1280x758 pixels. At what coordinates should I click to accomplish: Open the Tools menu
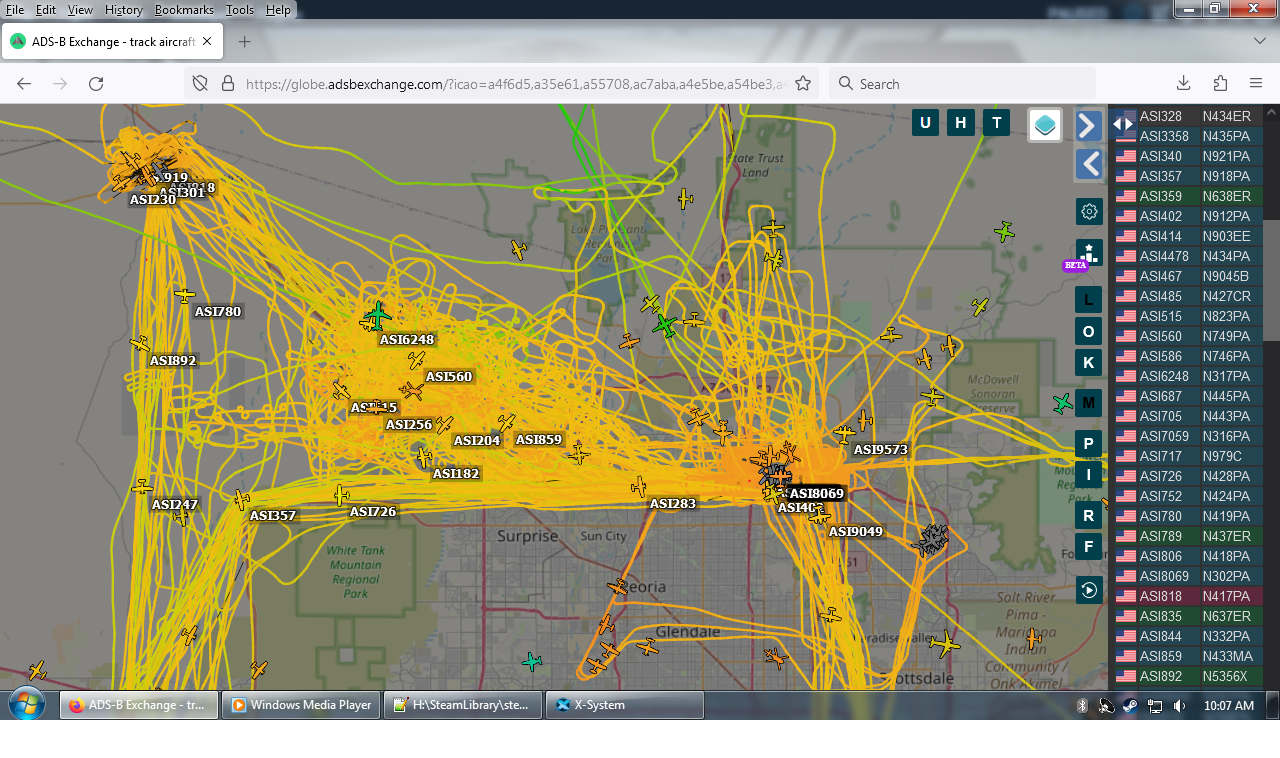(240, 9)
